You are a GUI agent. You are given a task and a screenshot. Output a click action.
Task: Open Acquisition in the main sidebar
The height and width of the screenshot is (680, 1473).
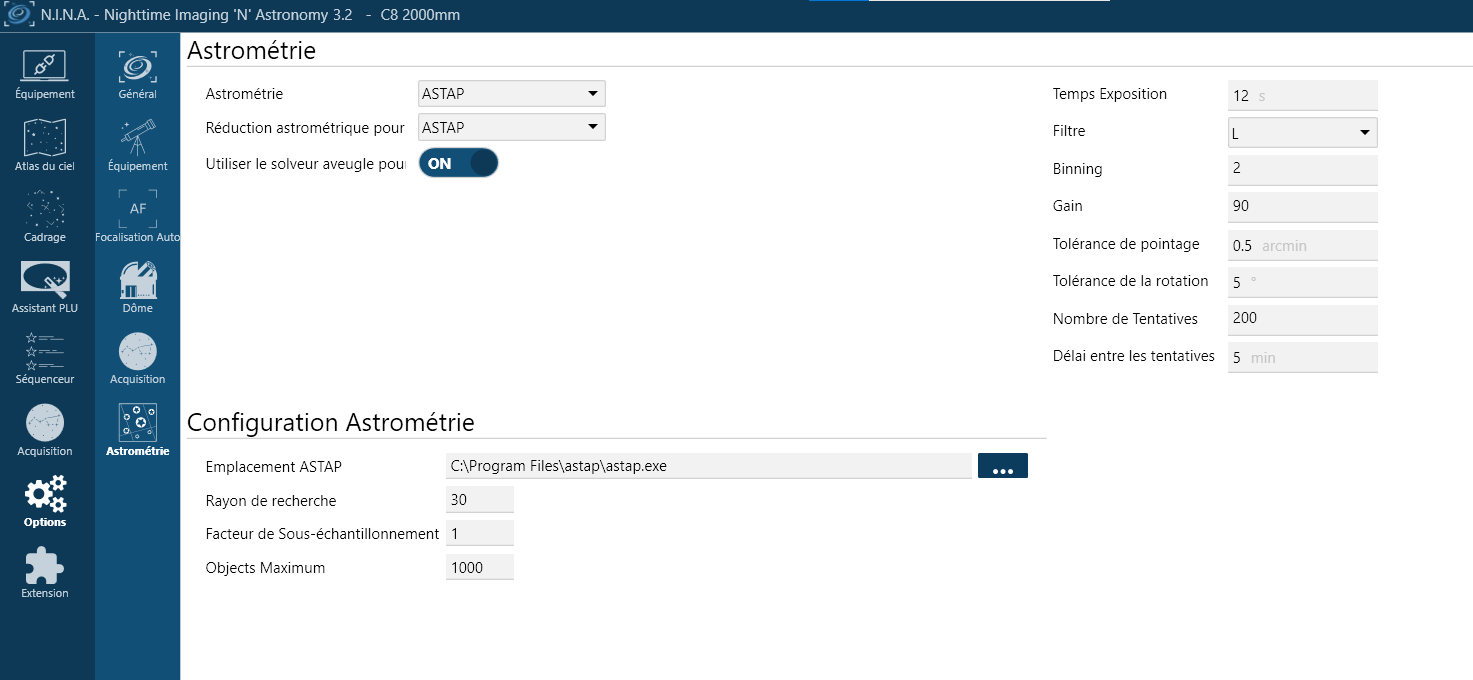click(x=45, y=431)
